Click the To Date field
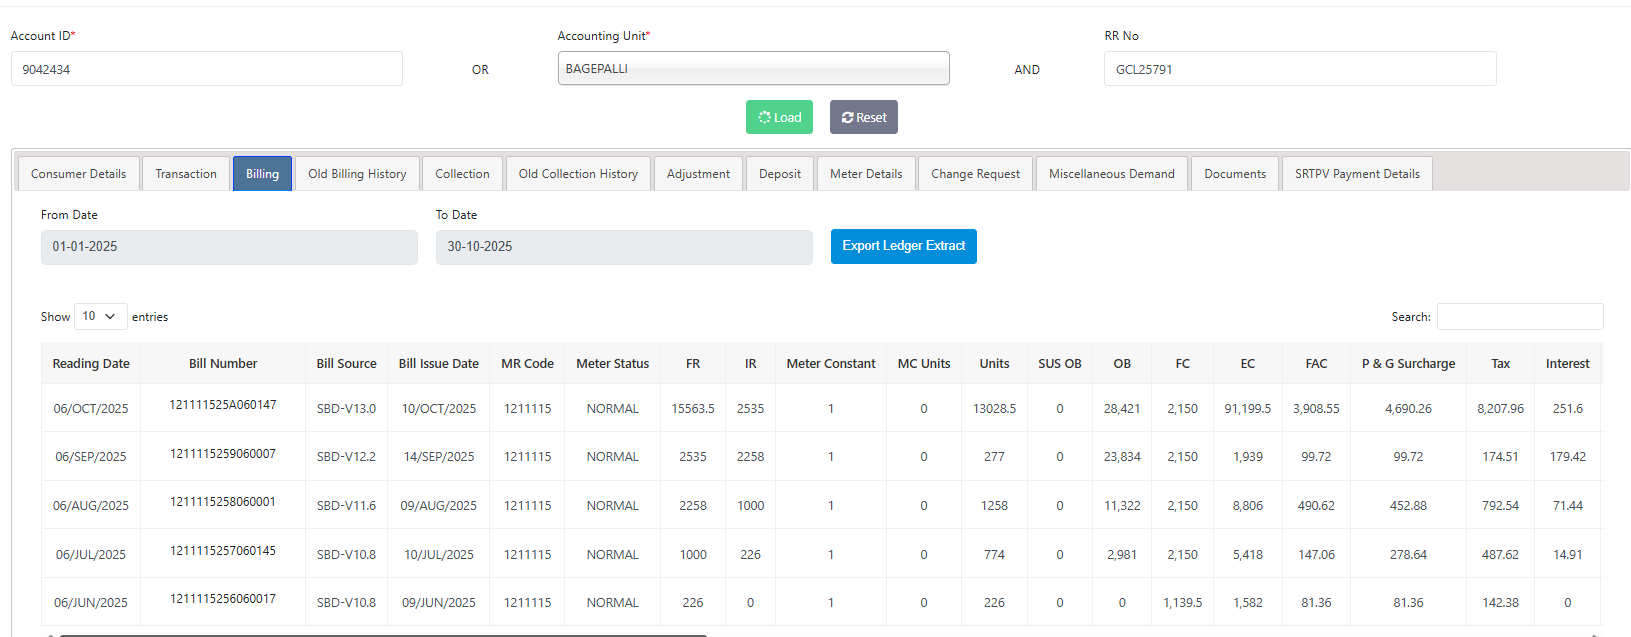1631x637 pixels. click(x=624, y=247)
